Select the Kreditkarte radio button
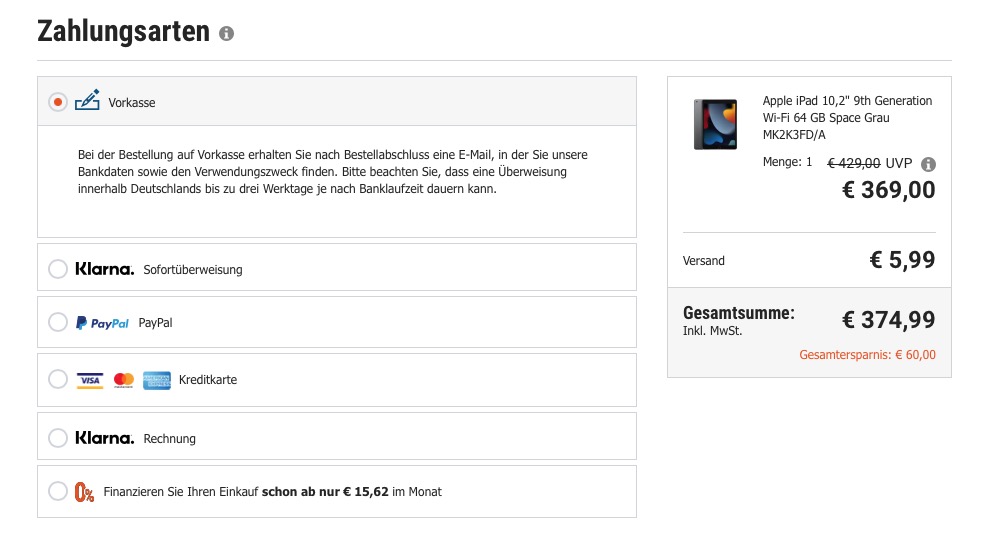This screenshot has width=985, height=549. coord(58,379)
